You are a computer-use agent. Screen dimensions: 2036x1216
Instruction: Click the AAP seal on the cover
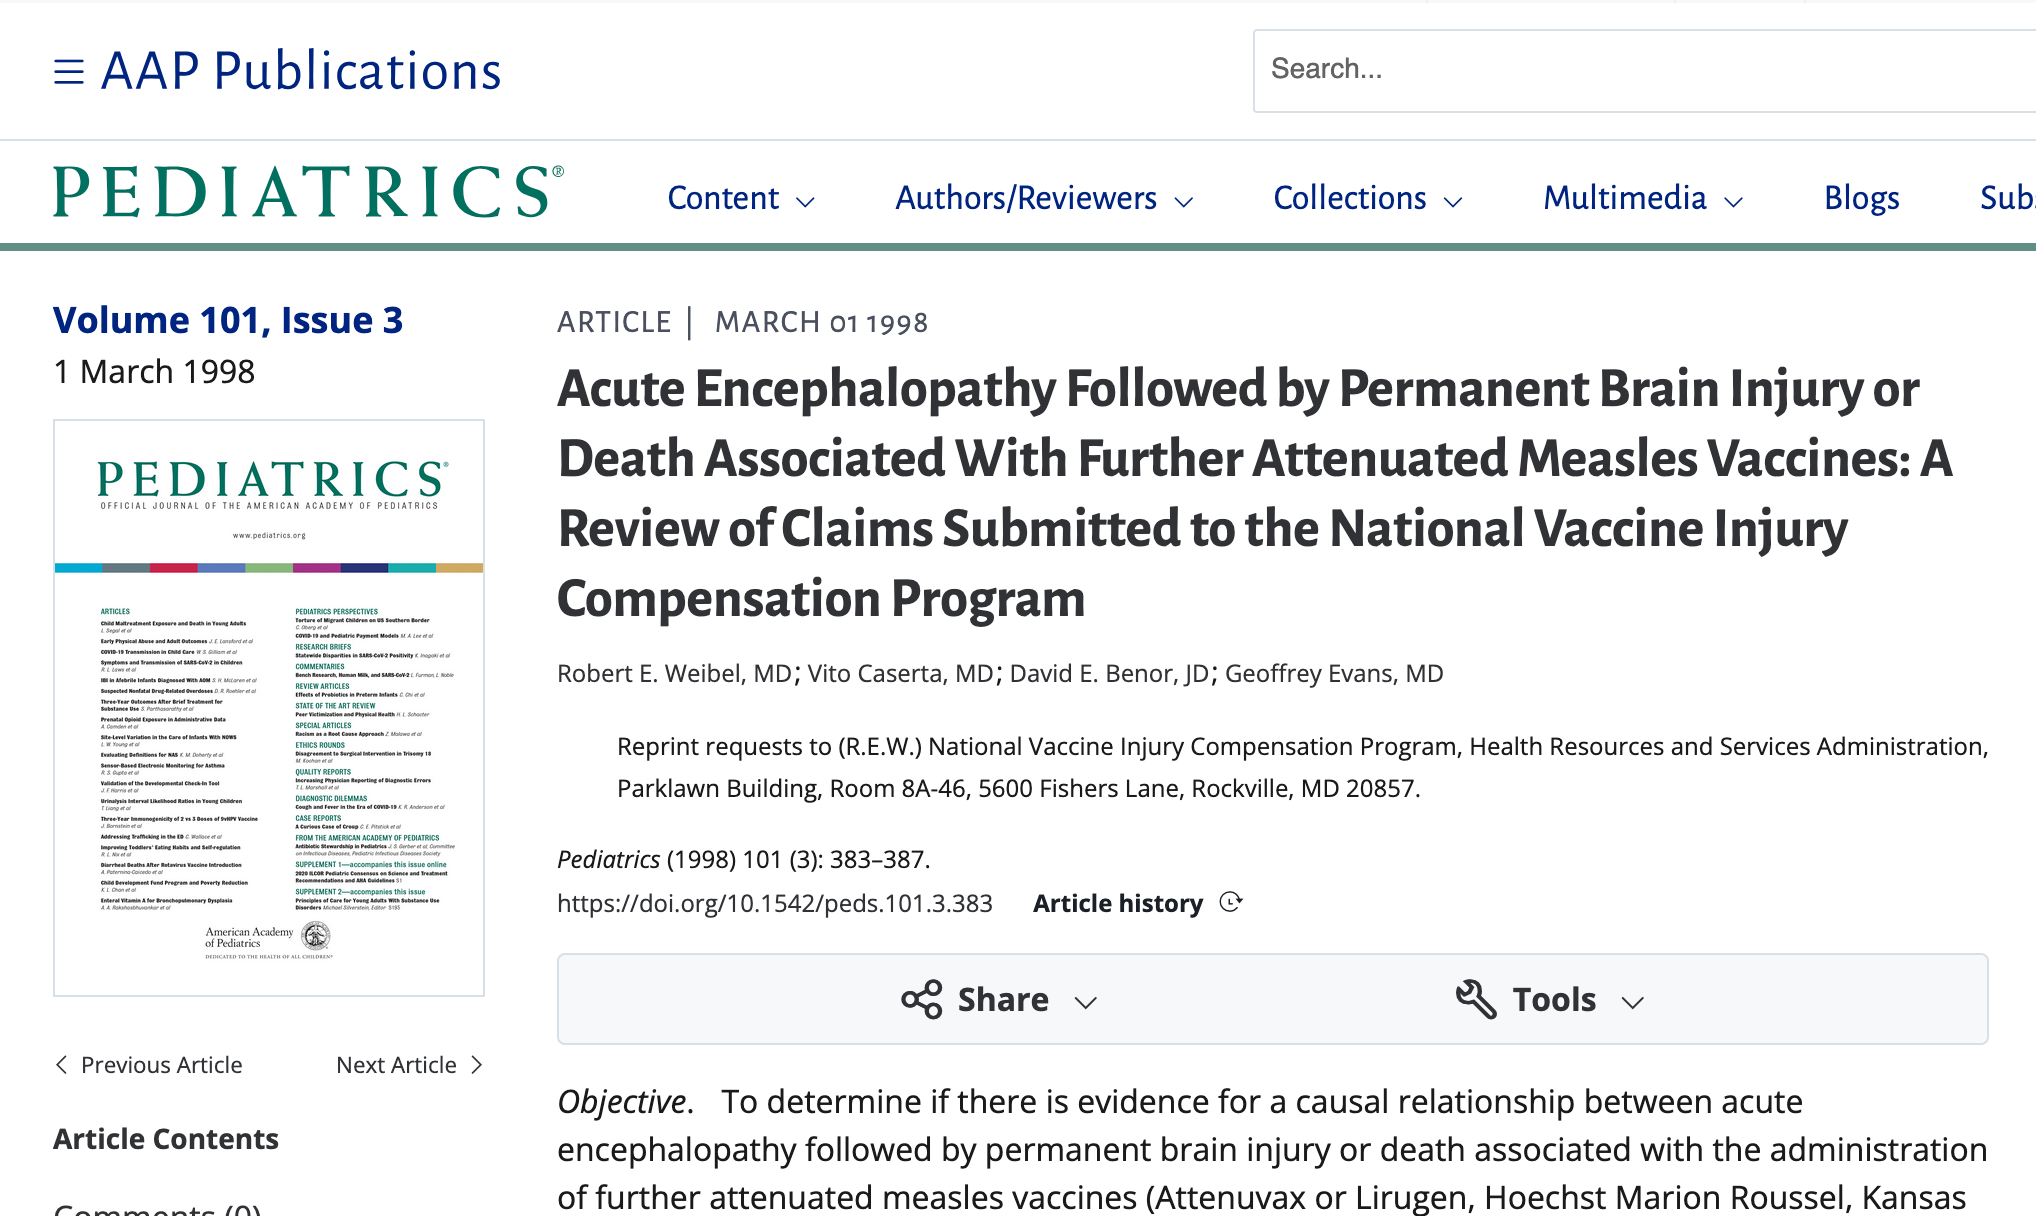pos(316,936)
